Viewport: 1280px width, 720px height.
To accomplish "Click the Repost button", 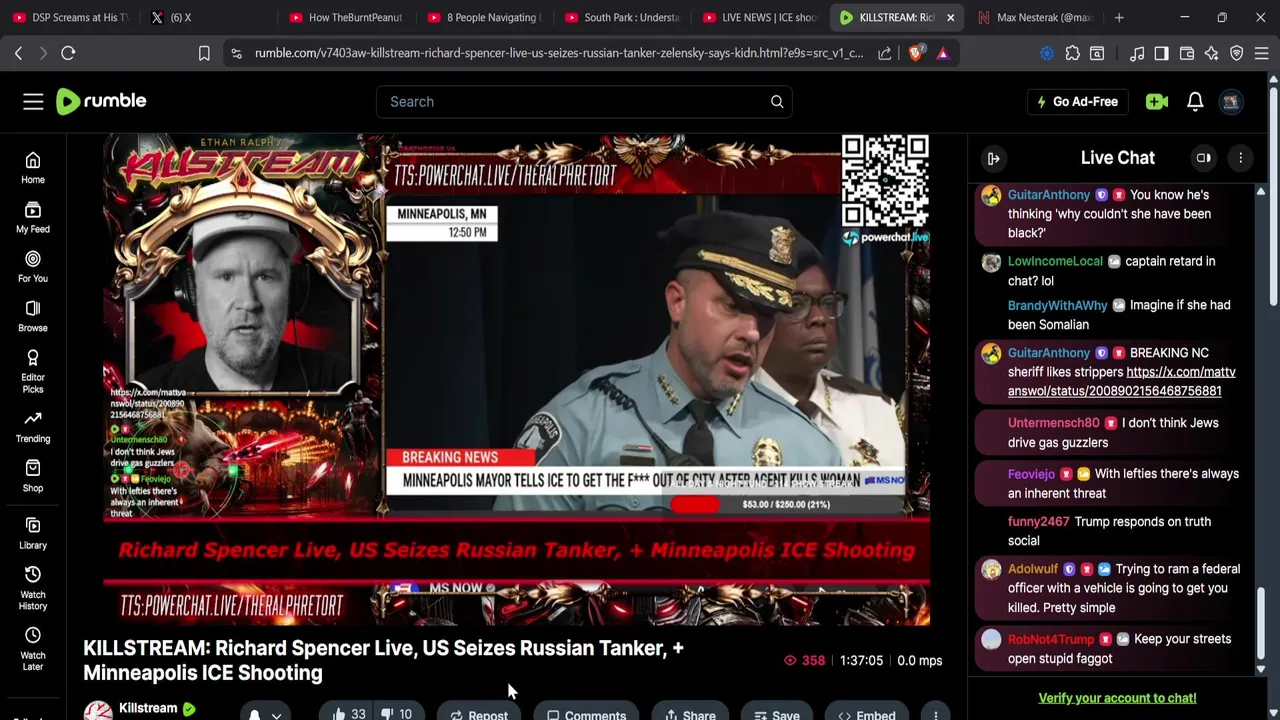I will (479, 714).
